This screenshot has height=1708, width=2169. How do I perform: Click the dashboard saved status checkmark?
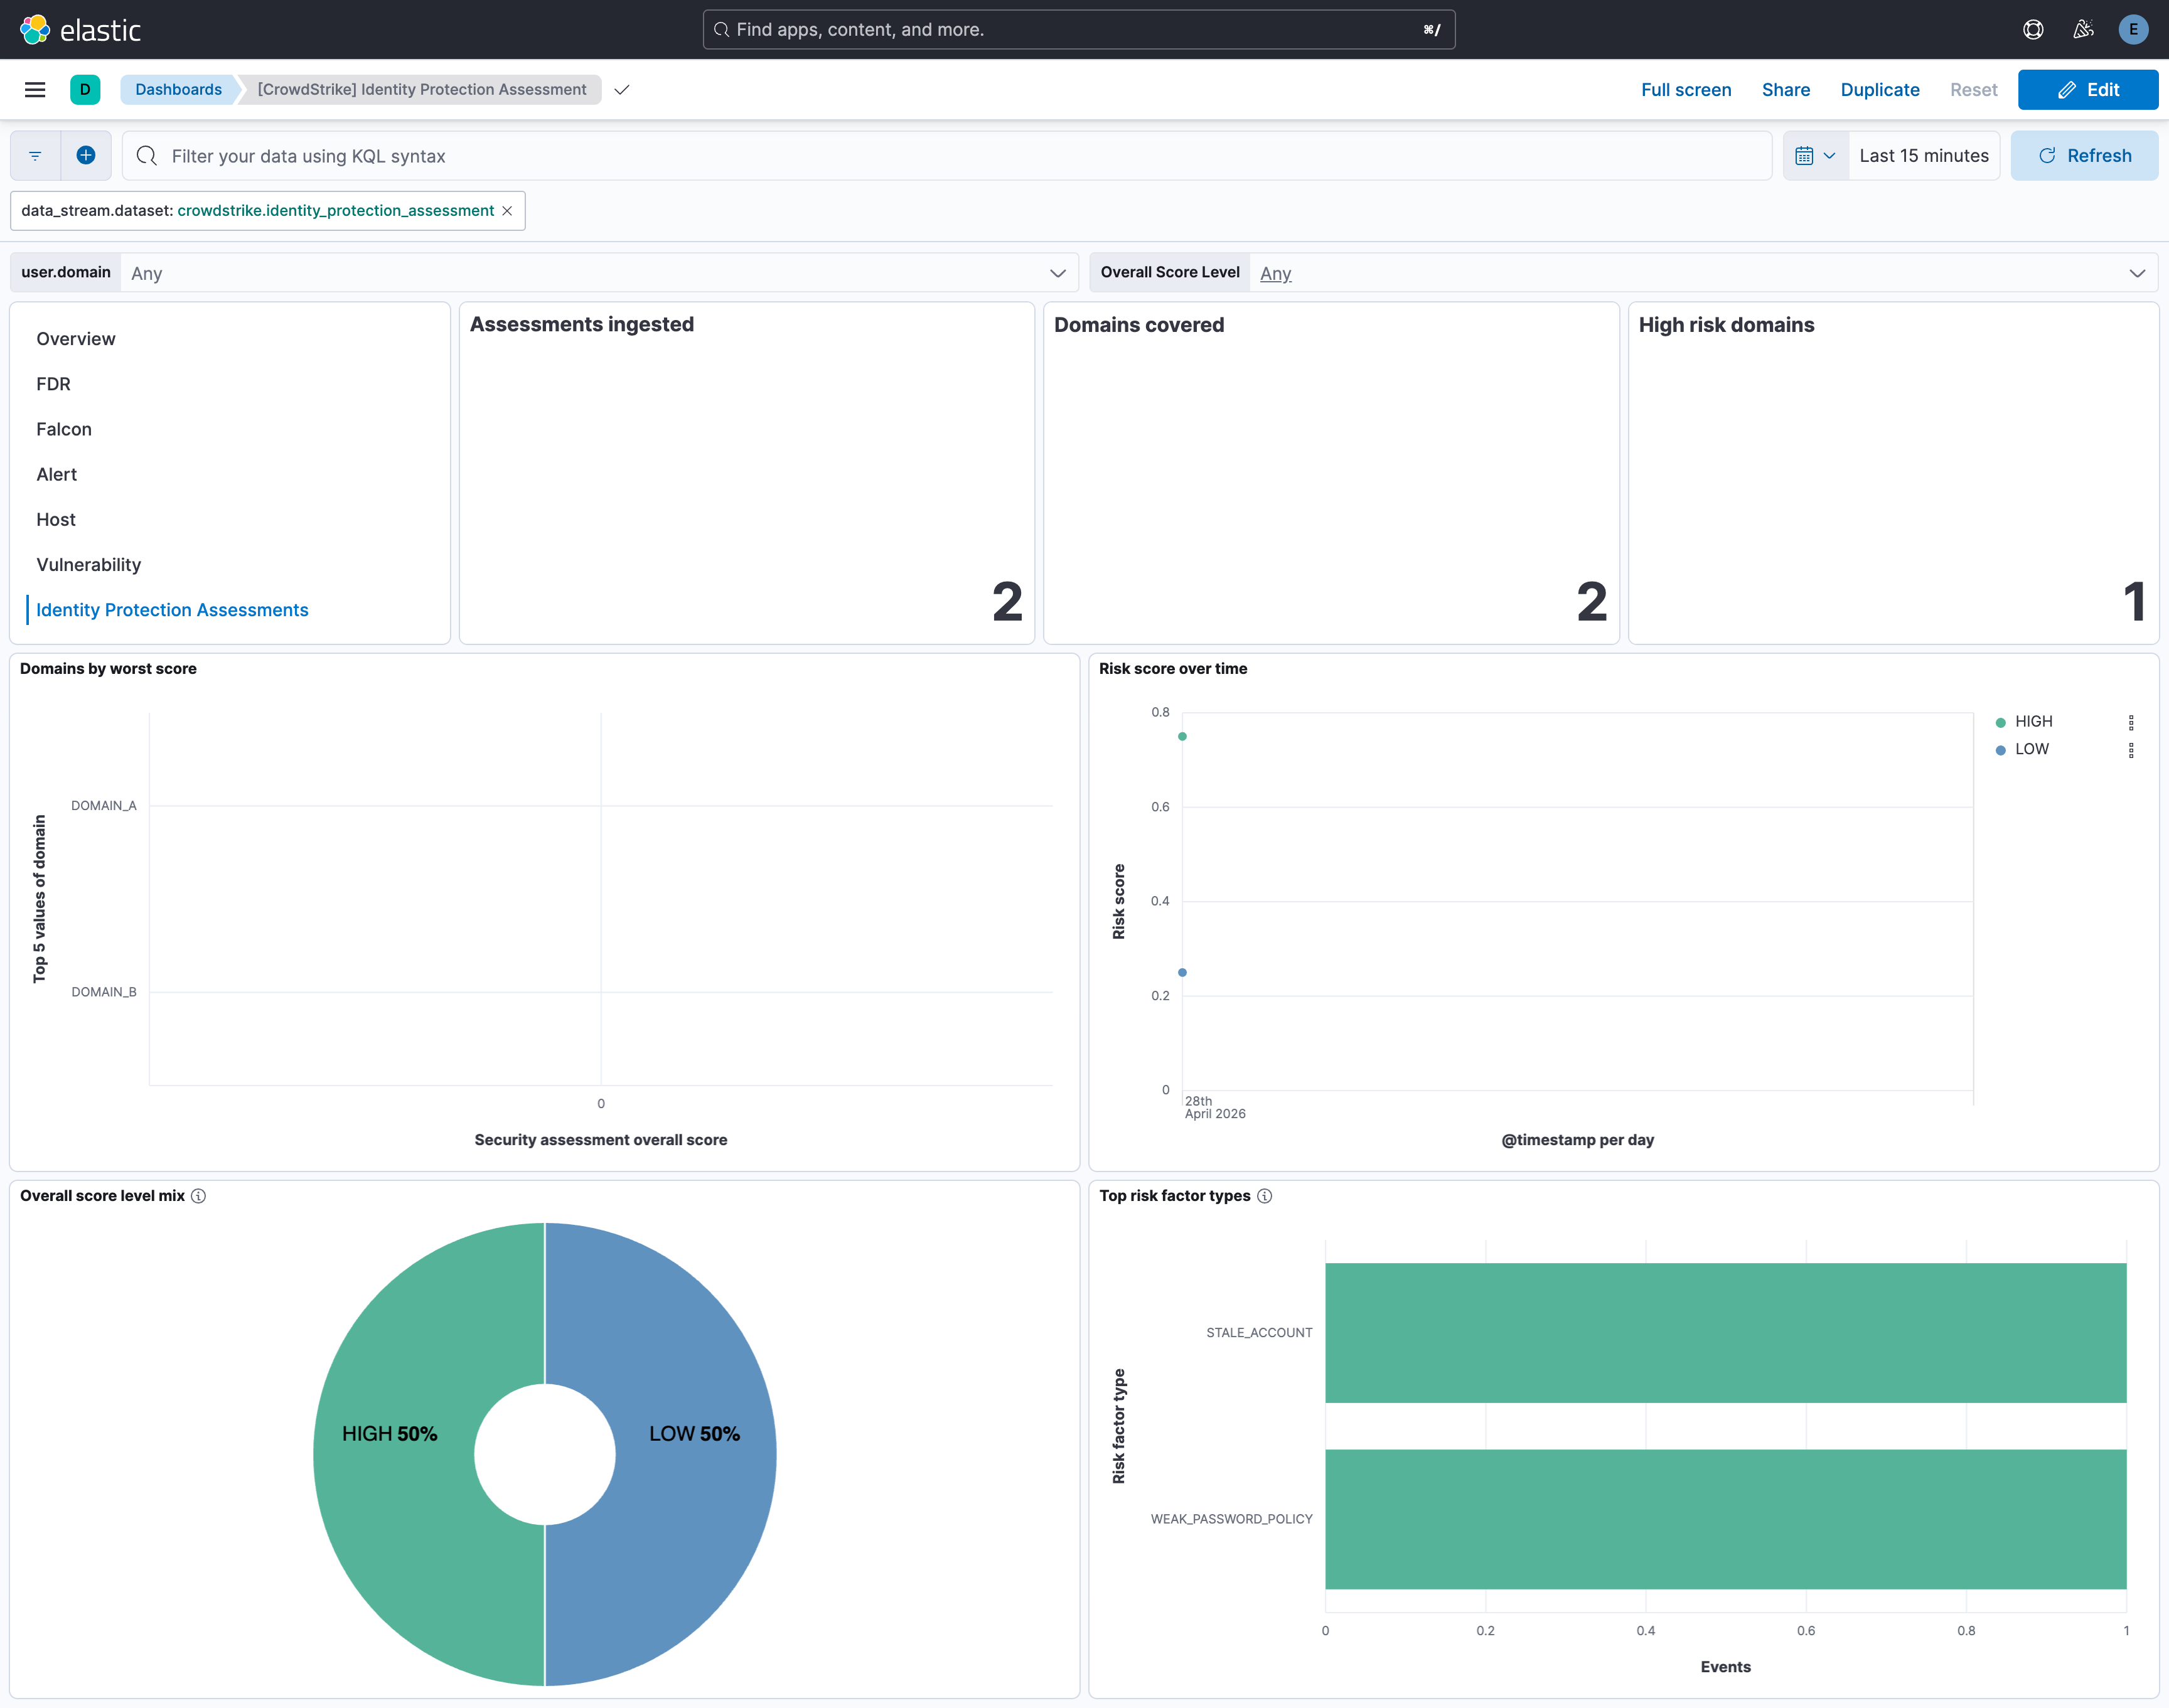click(x=622, y=90)
